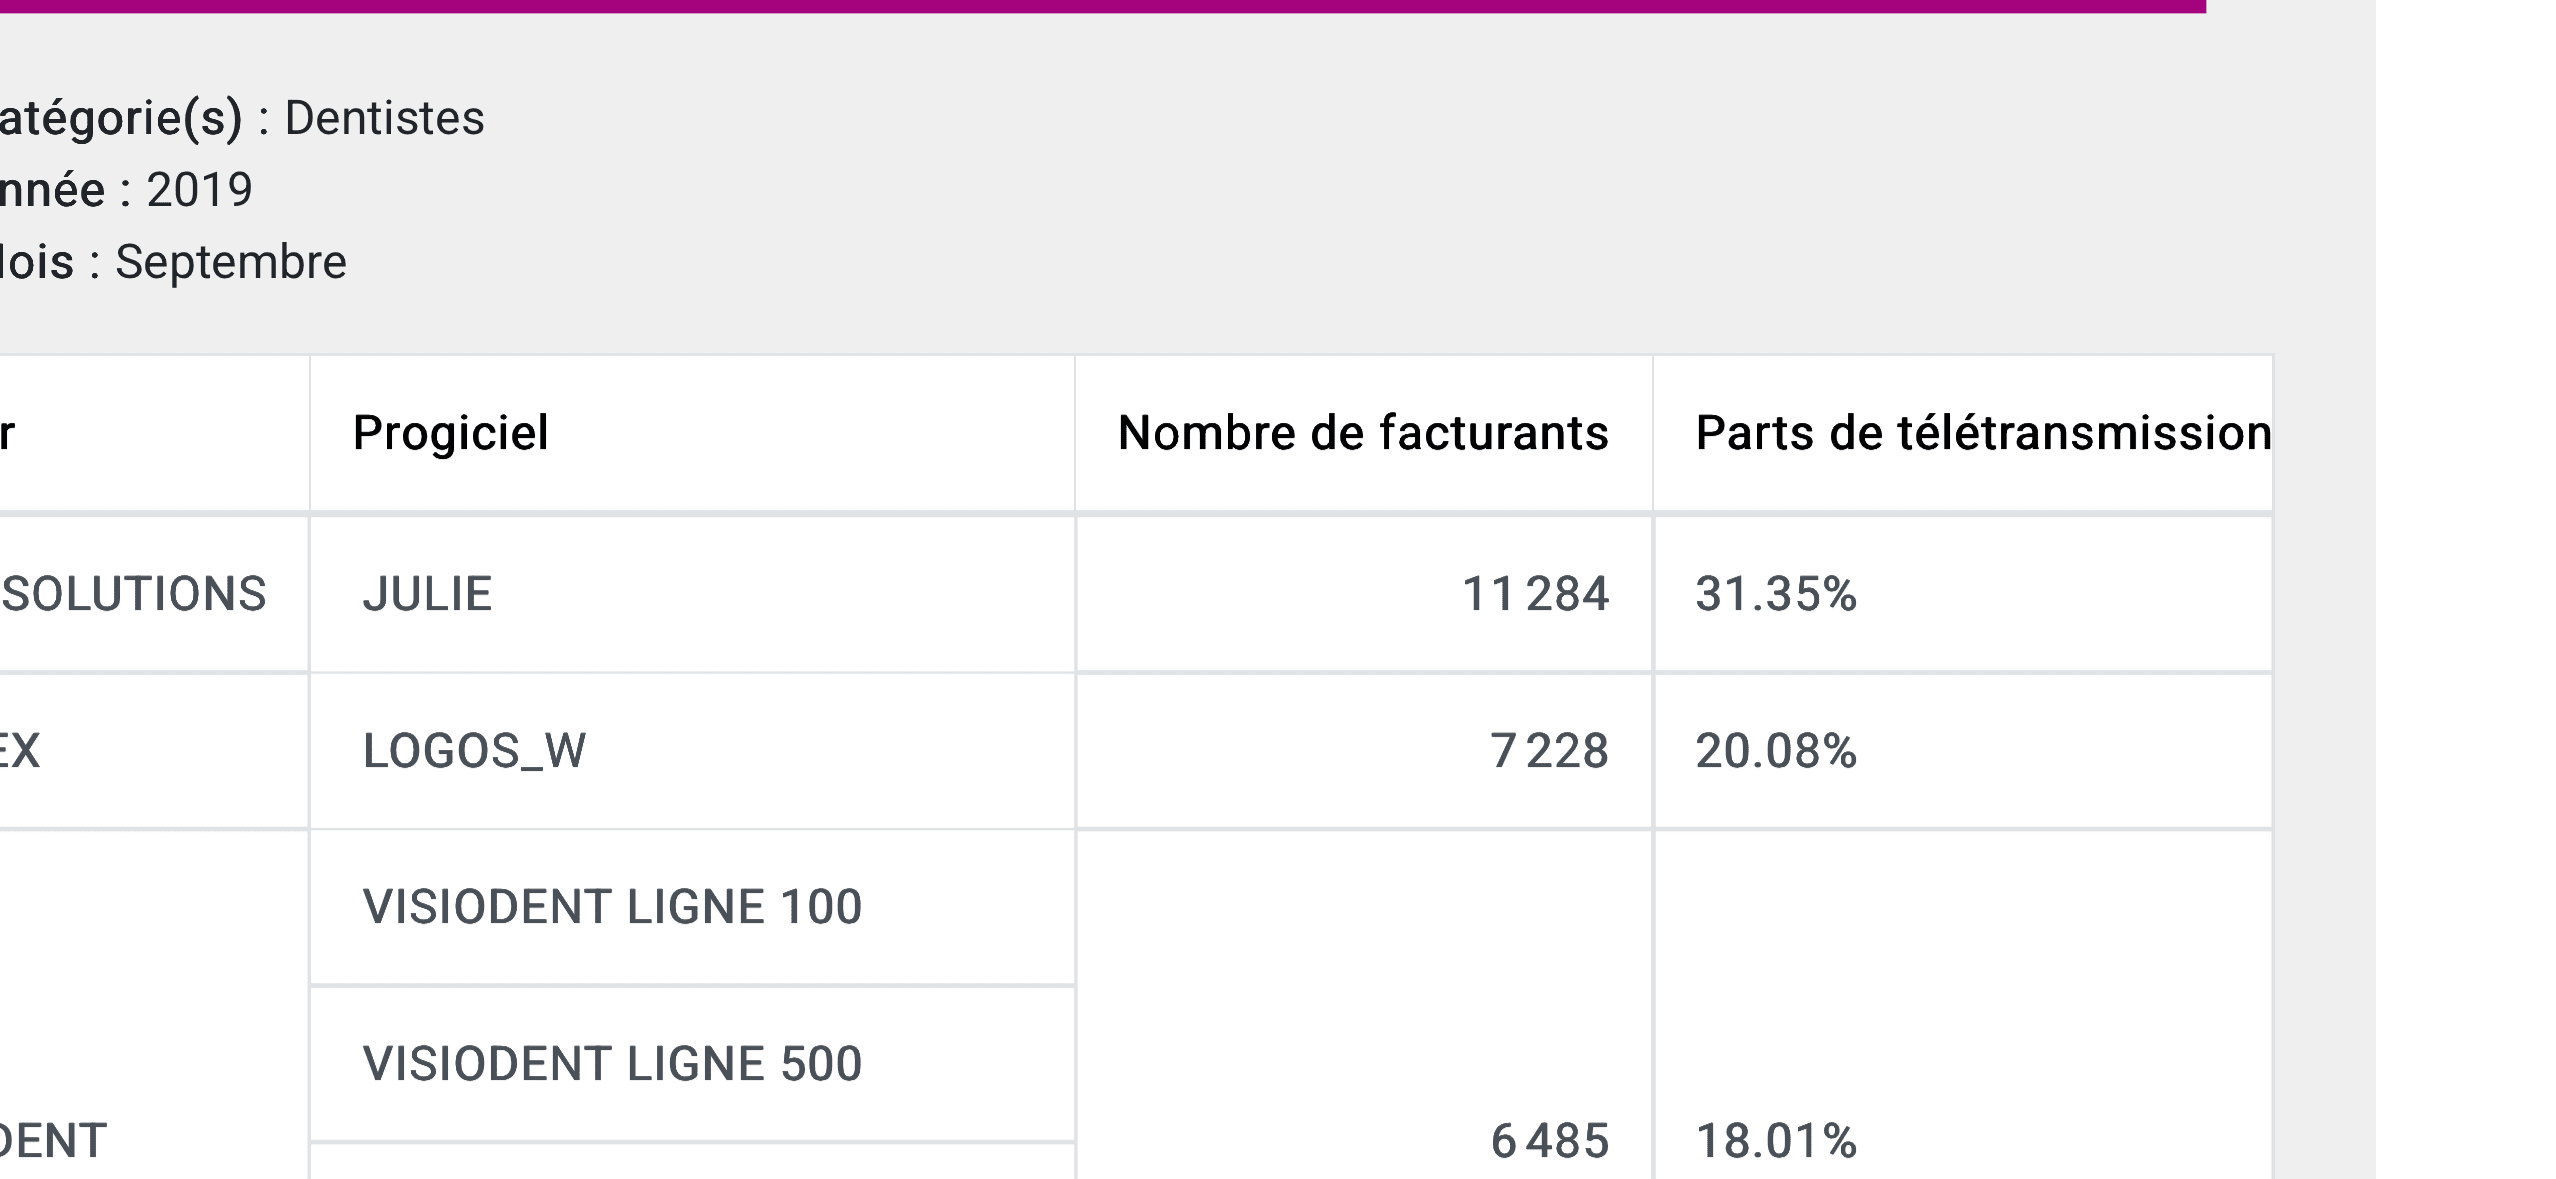This screenshot has width=2556, height=1179.
Task: Click the editor cell ending in SOLUTIONS
Action: click(x=134, y=594)
